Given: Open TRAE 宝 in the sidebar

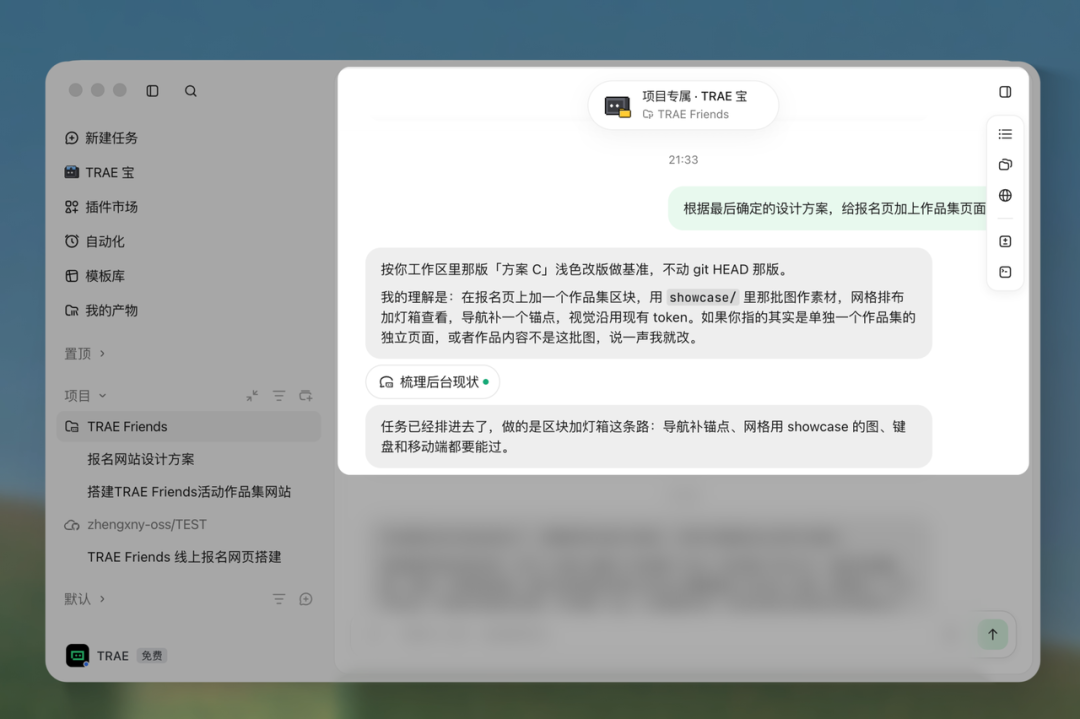Looking at the screenshot, I should pos(99,172).
